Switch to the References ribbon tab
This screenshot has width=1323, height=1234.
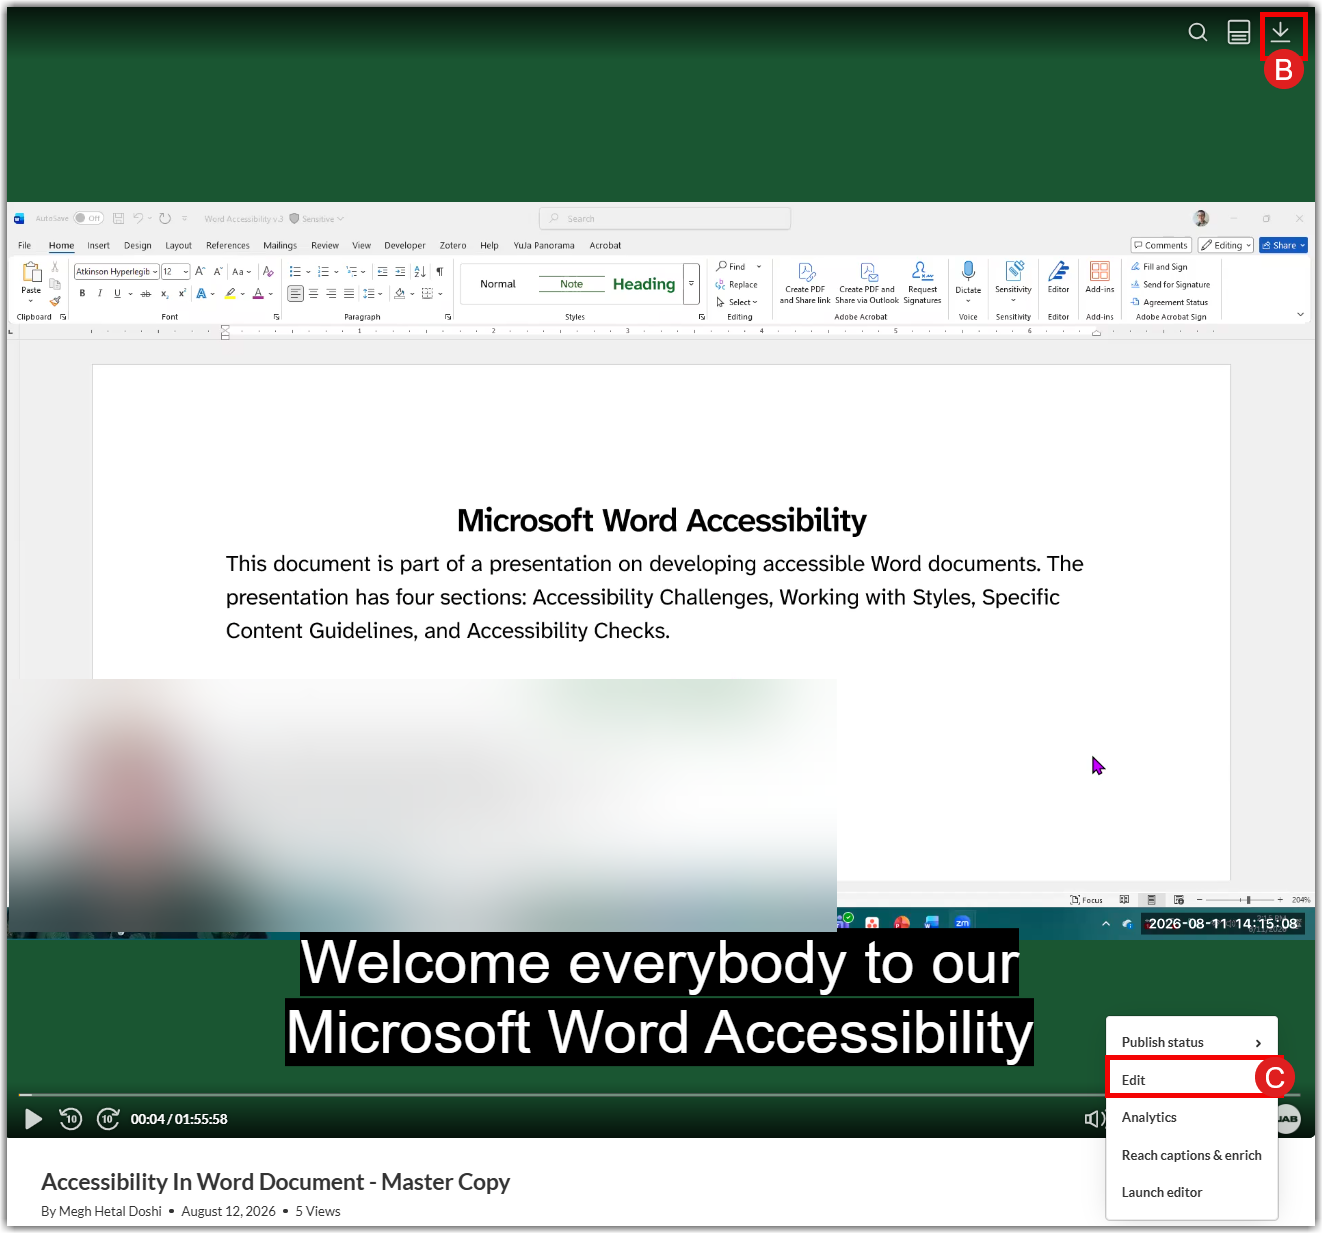pos(228,245)
